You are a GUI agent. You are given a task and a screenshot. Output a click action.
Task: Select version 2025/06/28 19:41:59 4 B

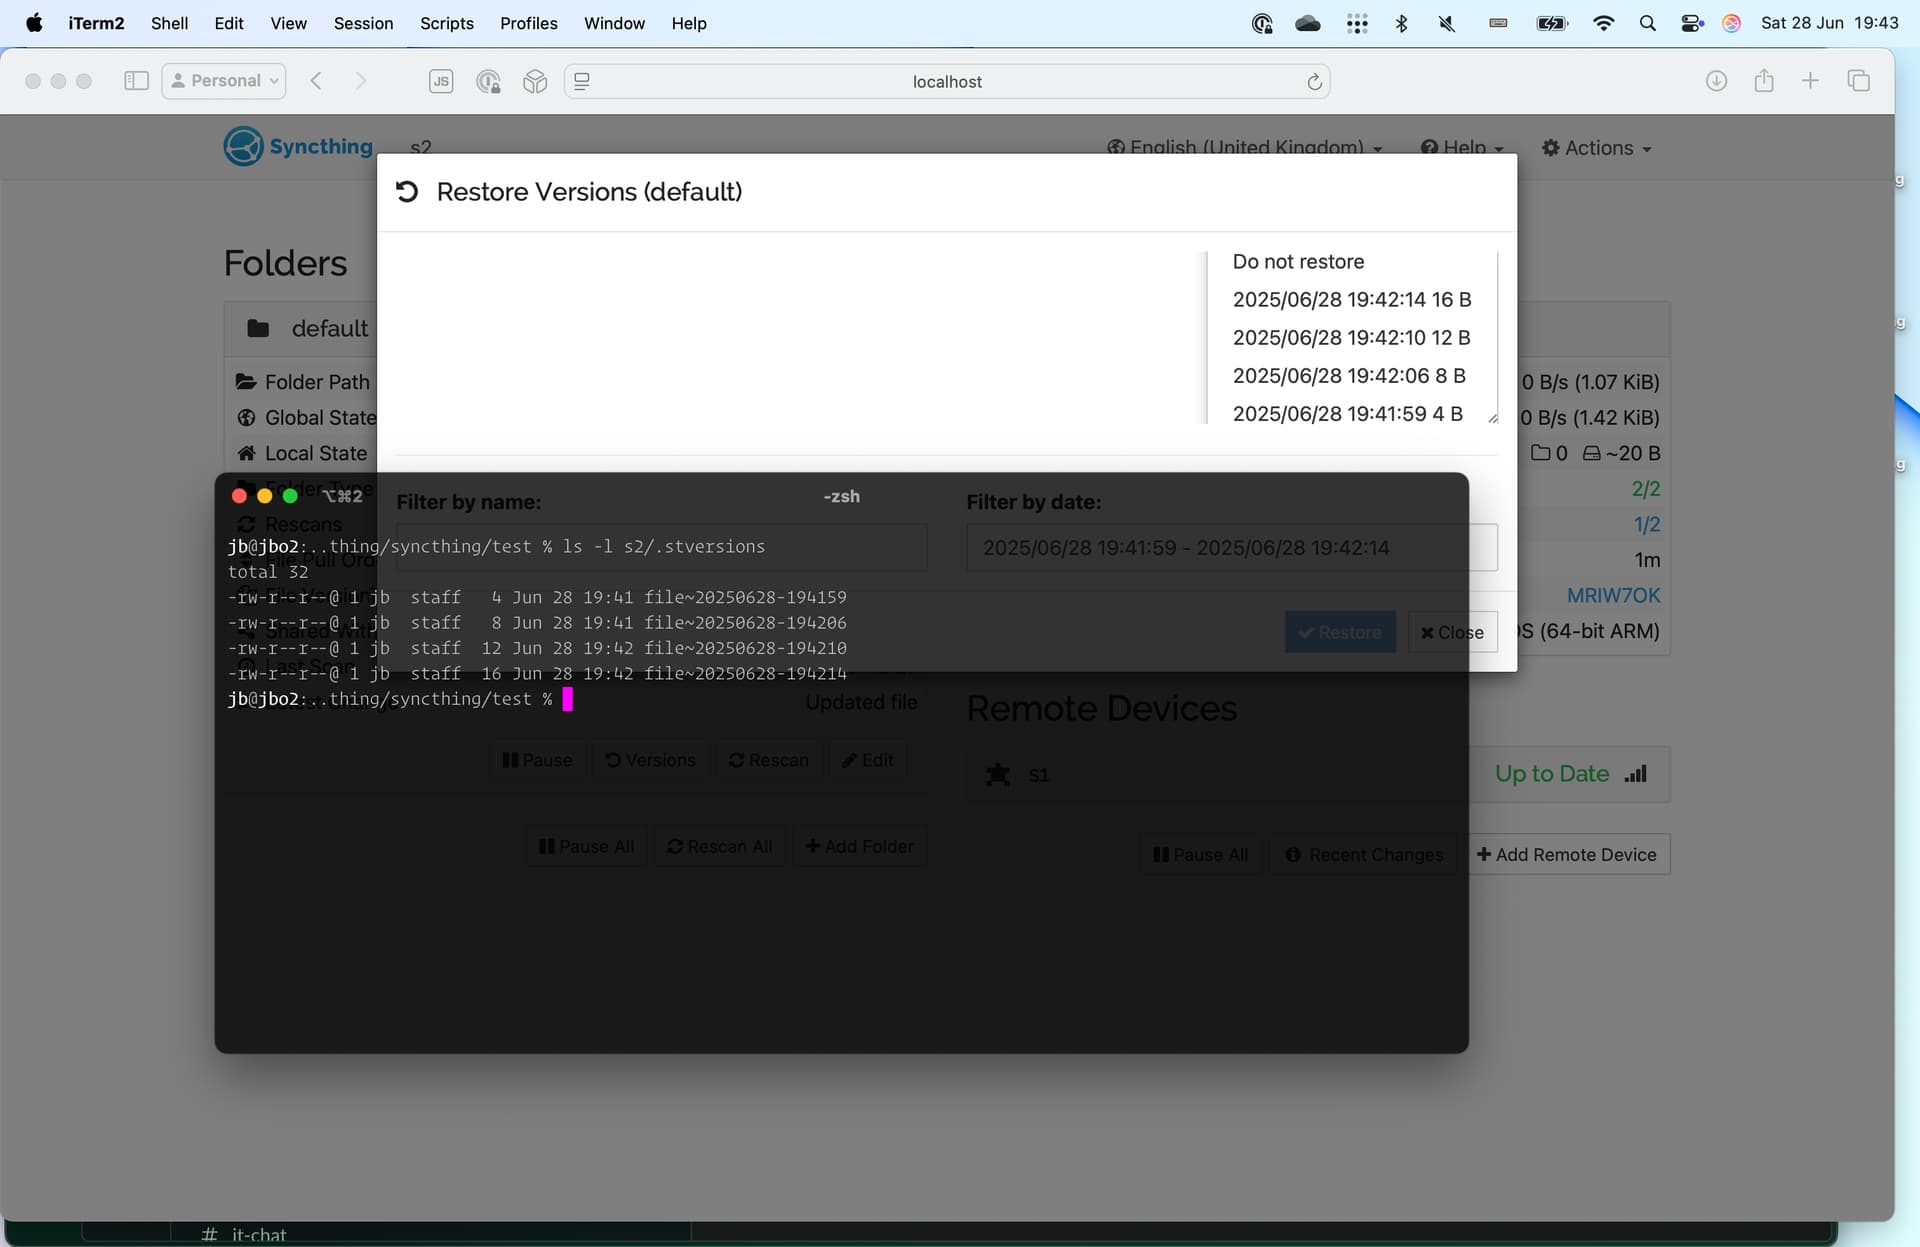pyautogui.click(x=1350, y=413)
